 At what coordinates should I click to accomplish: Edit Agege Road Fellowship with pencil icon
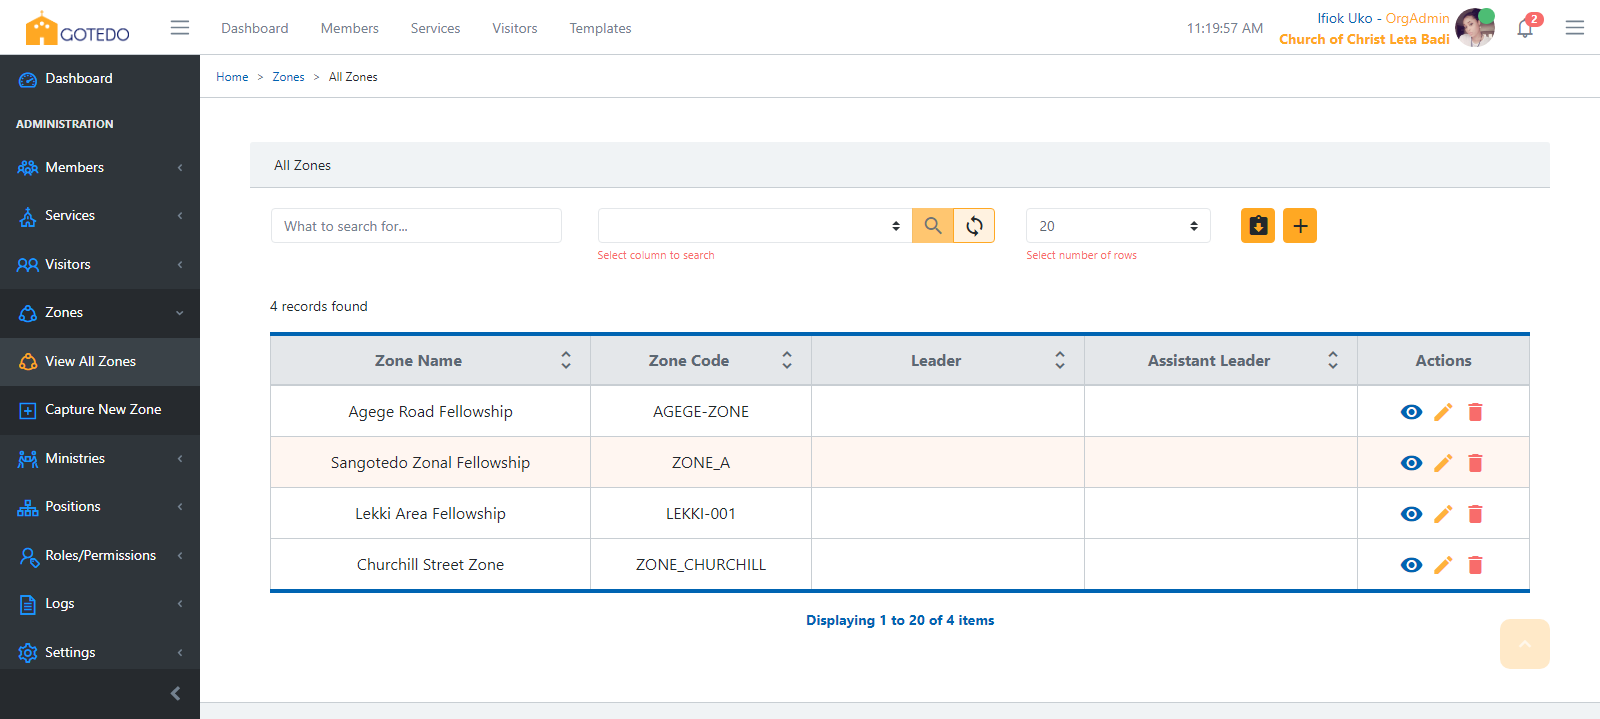pyautogui.click(x=1443, y=412)
